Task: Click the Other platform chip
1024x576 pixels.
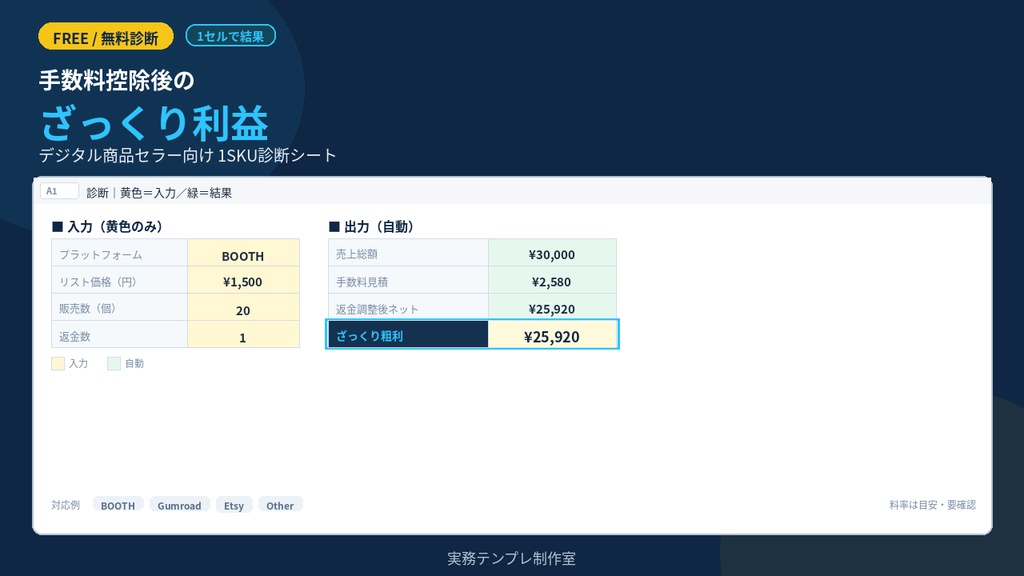Action: point(280,505)
